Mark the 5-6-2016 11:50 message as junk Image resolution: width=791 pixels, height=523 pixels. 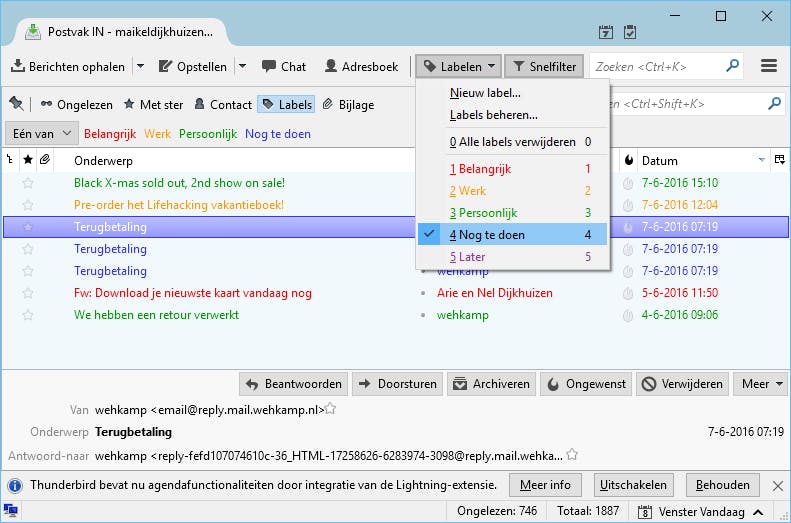click(628, 294)
